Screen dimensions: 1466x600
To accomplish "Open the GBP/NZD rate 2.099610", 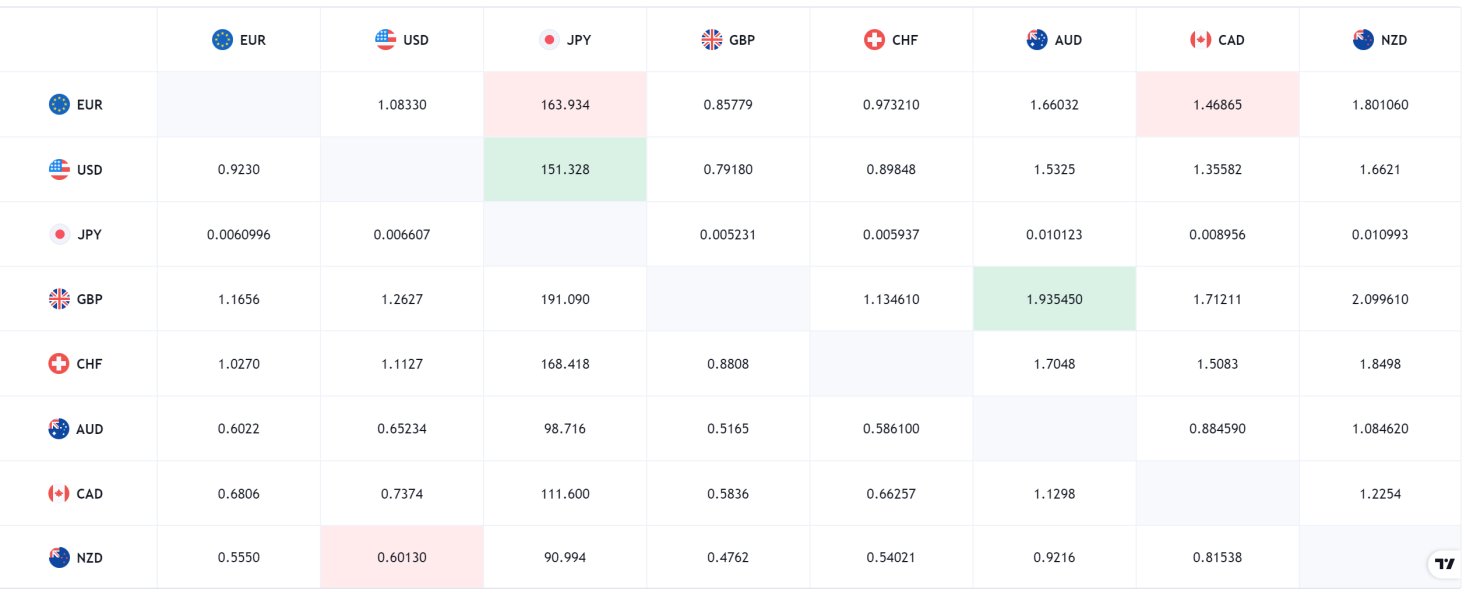I will coord(1380,299).
